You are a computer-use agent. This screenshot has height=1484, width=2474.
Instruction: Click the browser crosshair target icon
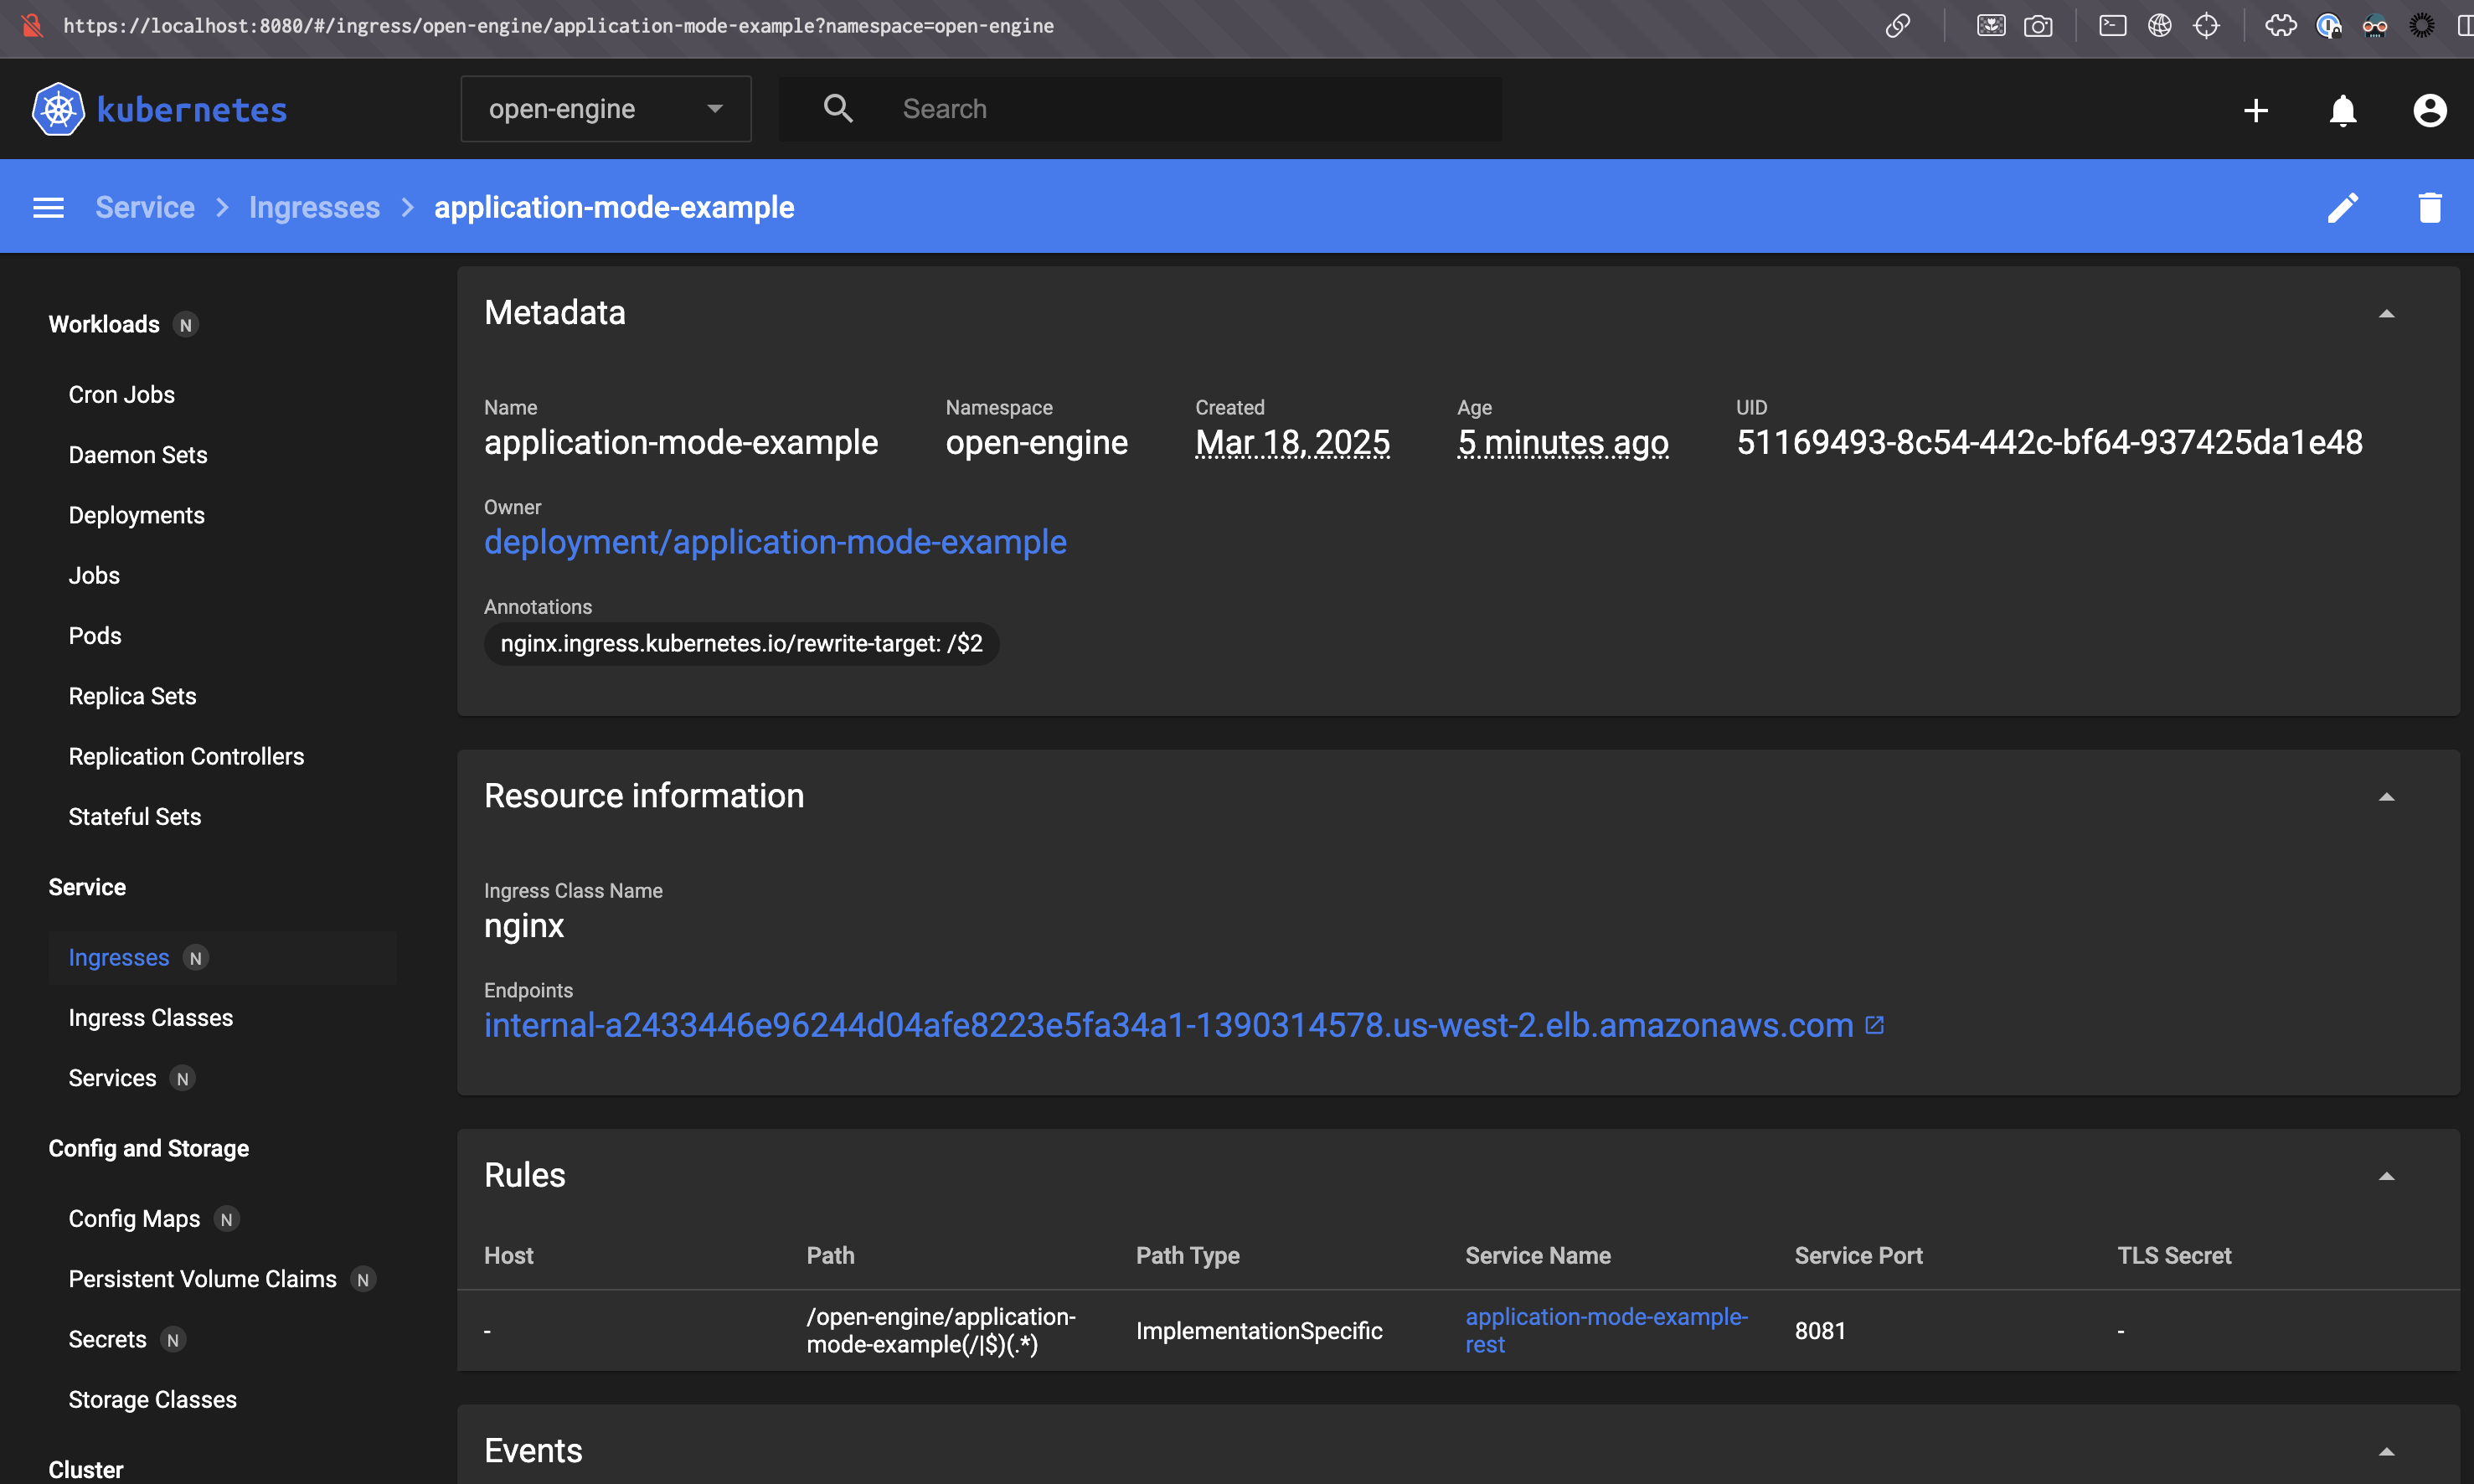point(2206,26)
